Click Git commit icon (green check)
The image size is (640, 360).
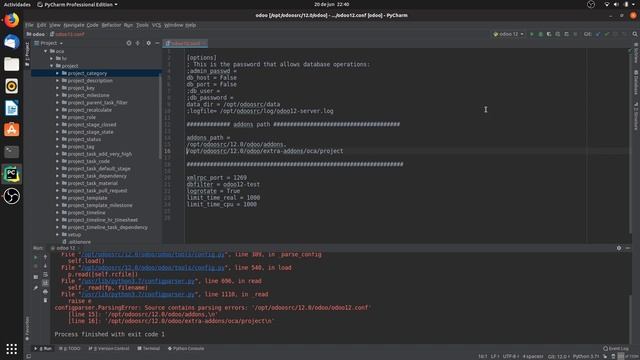(607, 34)
